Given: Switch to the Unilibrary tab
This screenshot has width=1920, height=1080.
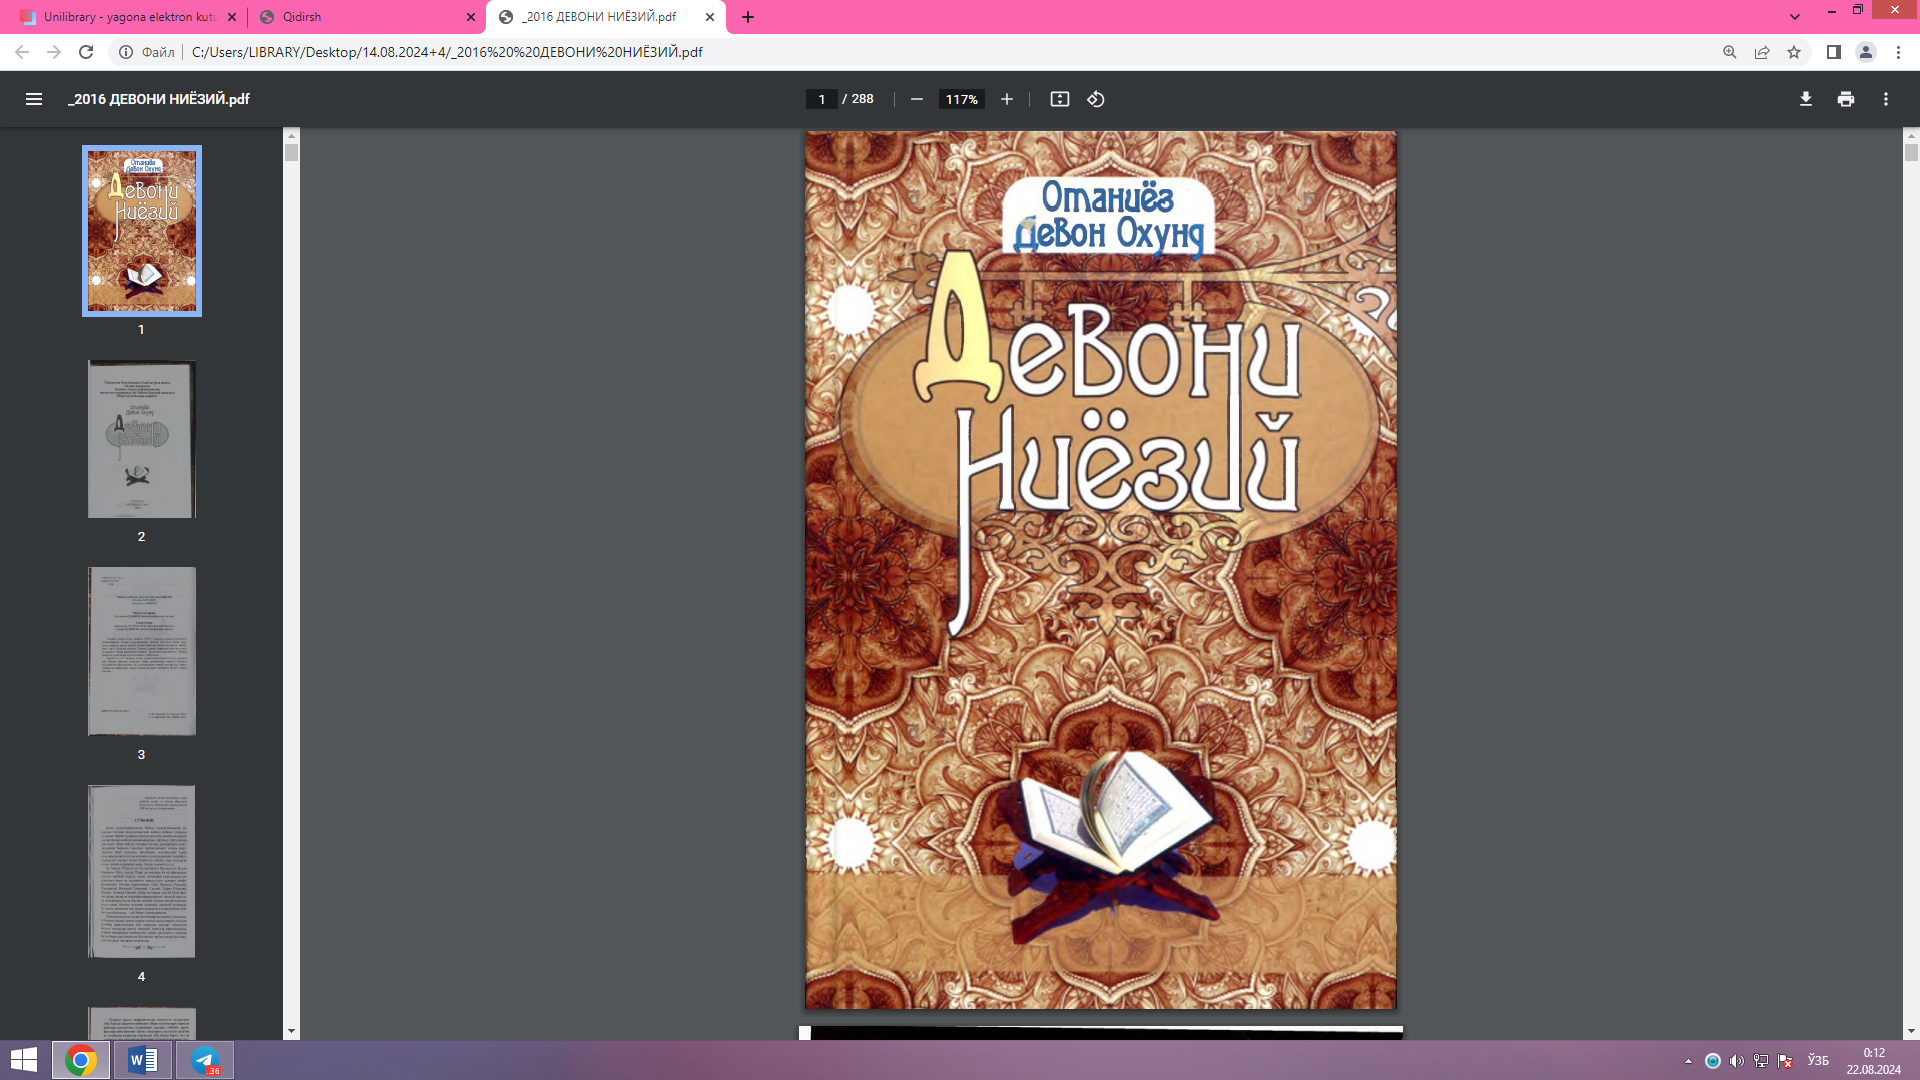Looking at the screenshot, I should [120, 17].
